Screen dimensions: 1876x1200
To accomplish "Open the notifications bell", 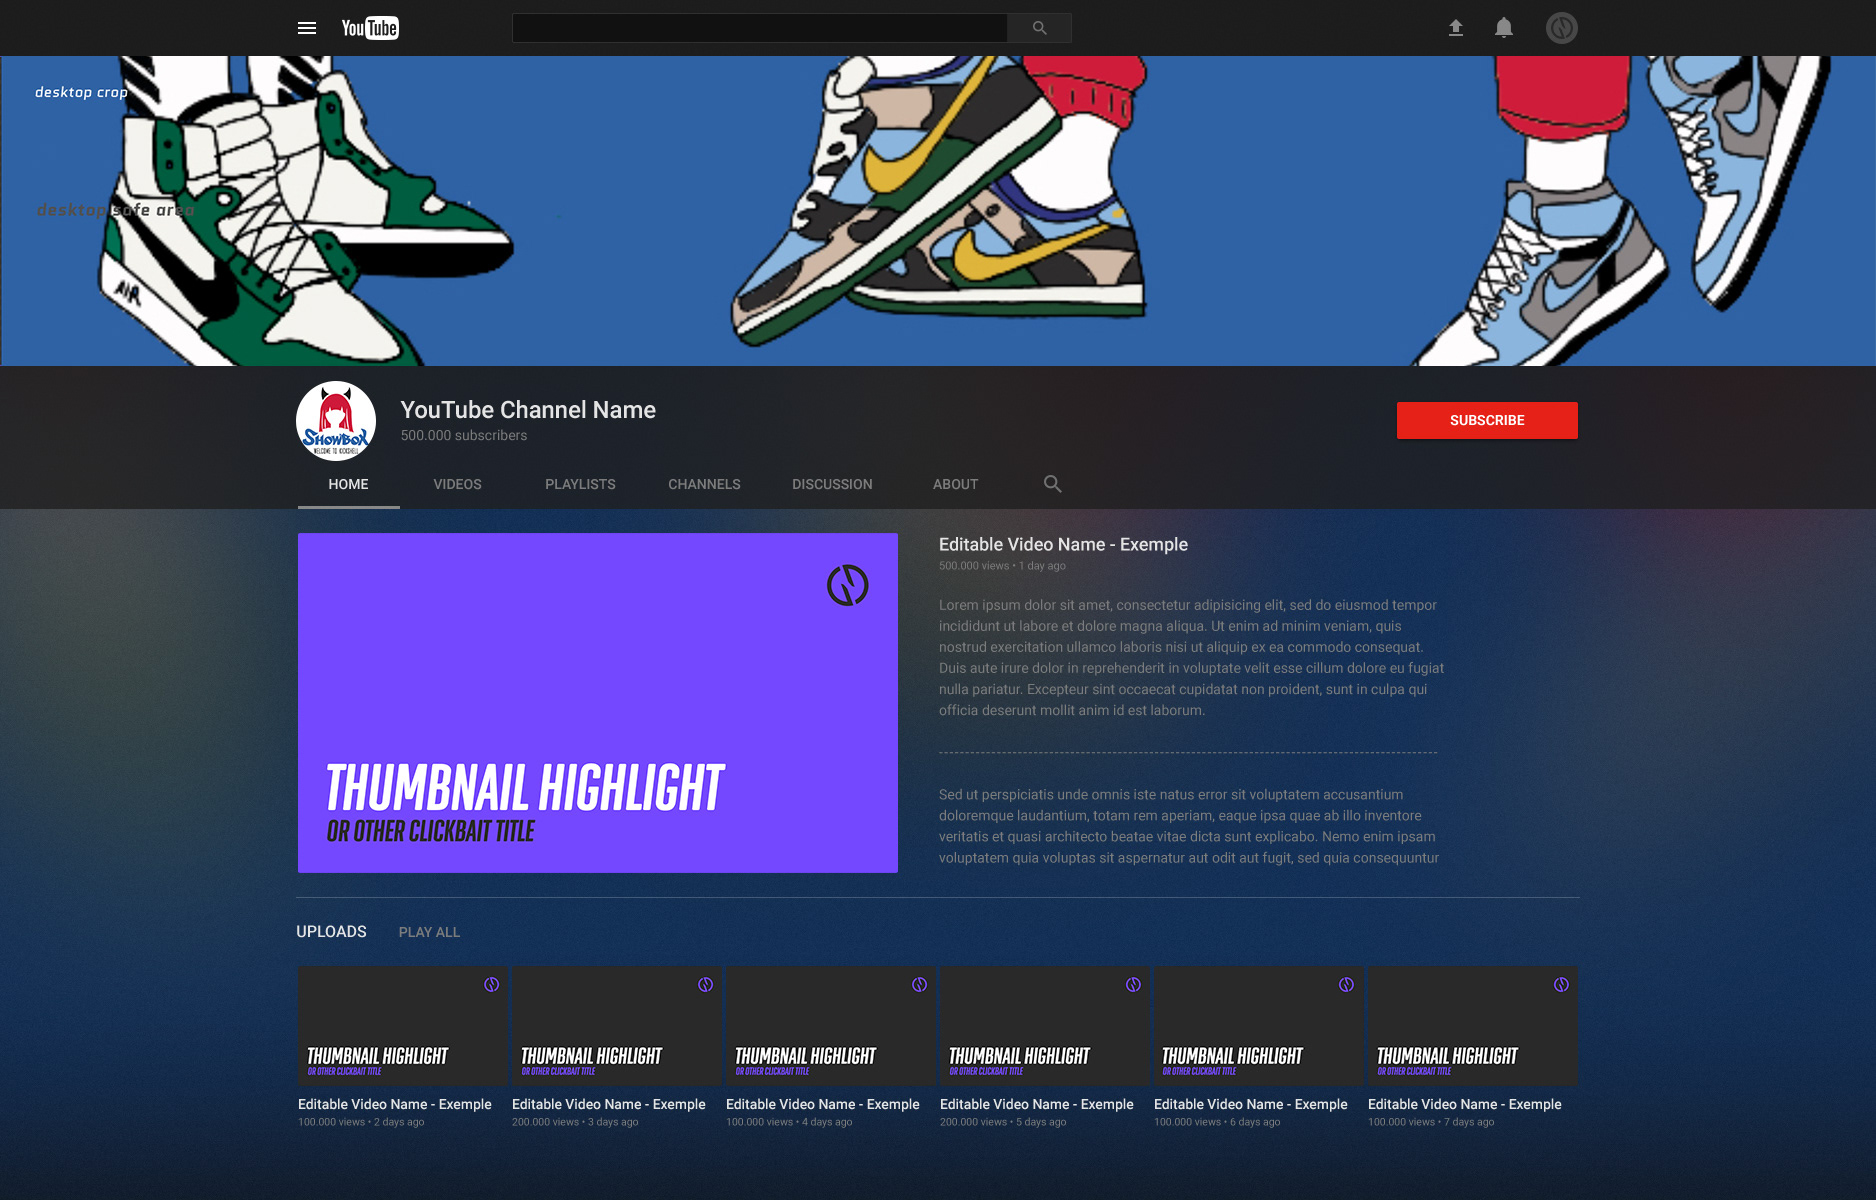I will (1504, 28).
